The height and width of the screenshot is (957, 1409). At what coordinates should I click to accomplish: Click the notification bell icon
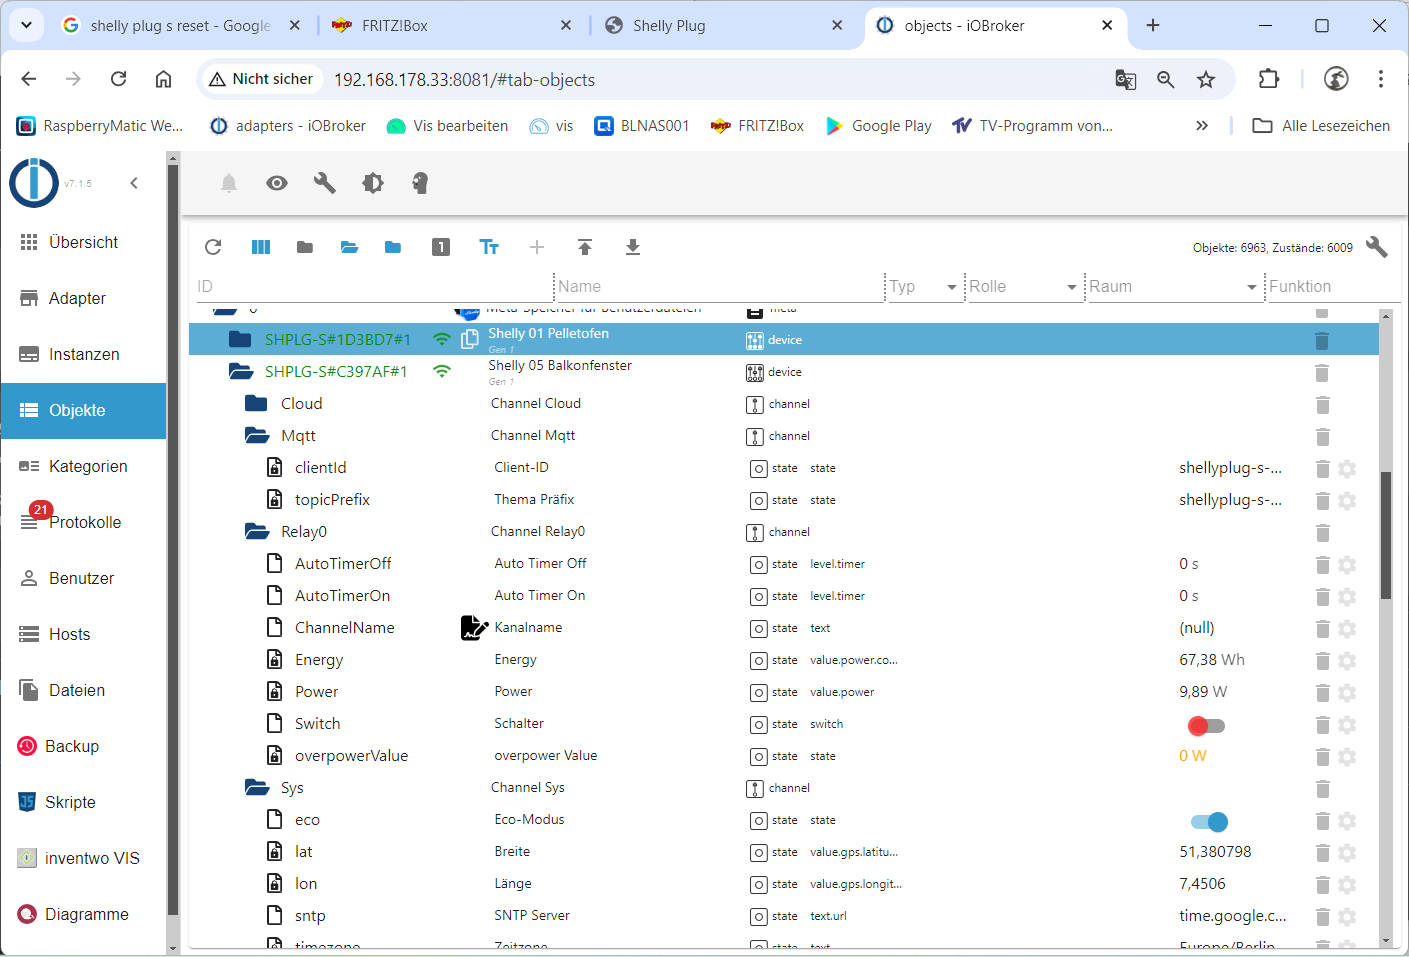click(229, 183)
